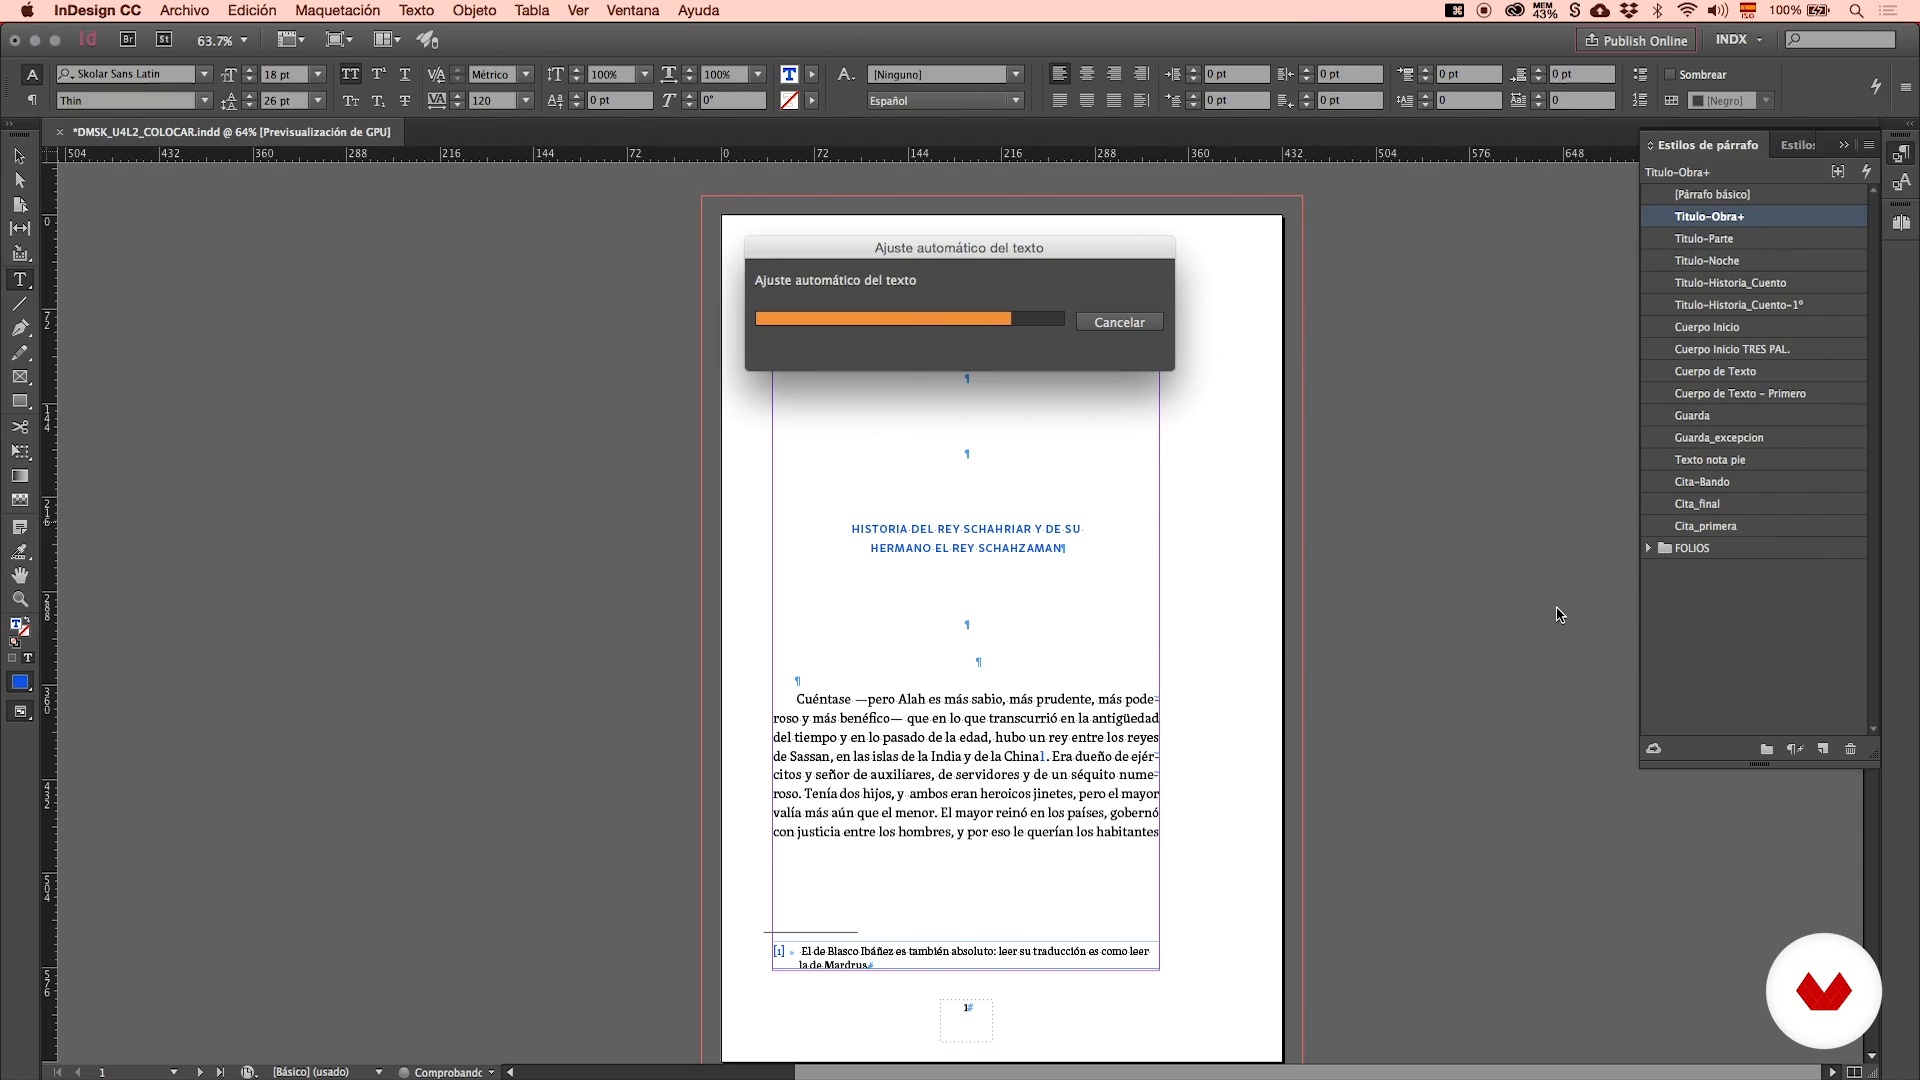The height and width of the screenshot is (1080, 1920).
Task: Expand the FOLIOS style group
Action: click(1648, 548)
